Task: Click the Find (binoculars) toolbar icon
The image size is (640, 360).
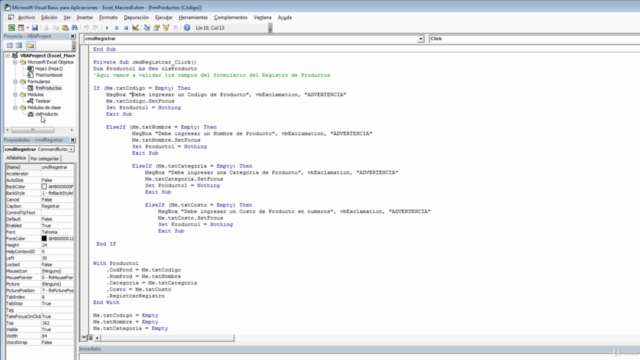Action: (75, 28)
